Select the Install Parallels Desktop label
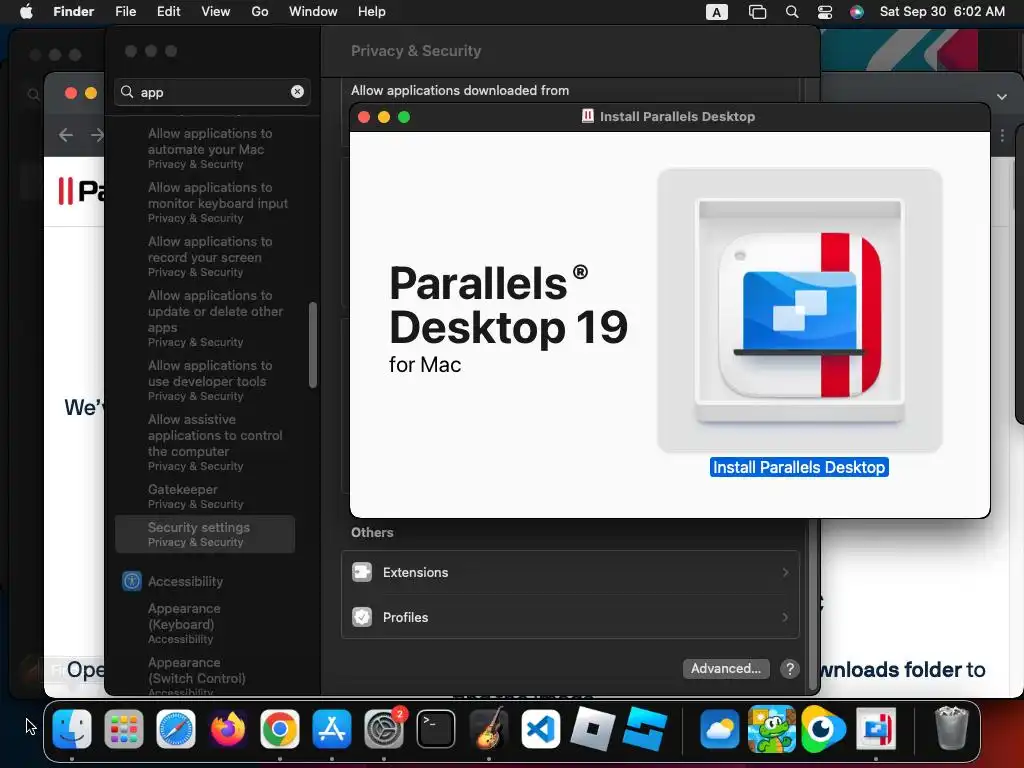 click(x=799, y=468)
